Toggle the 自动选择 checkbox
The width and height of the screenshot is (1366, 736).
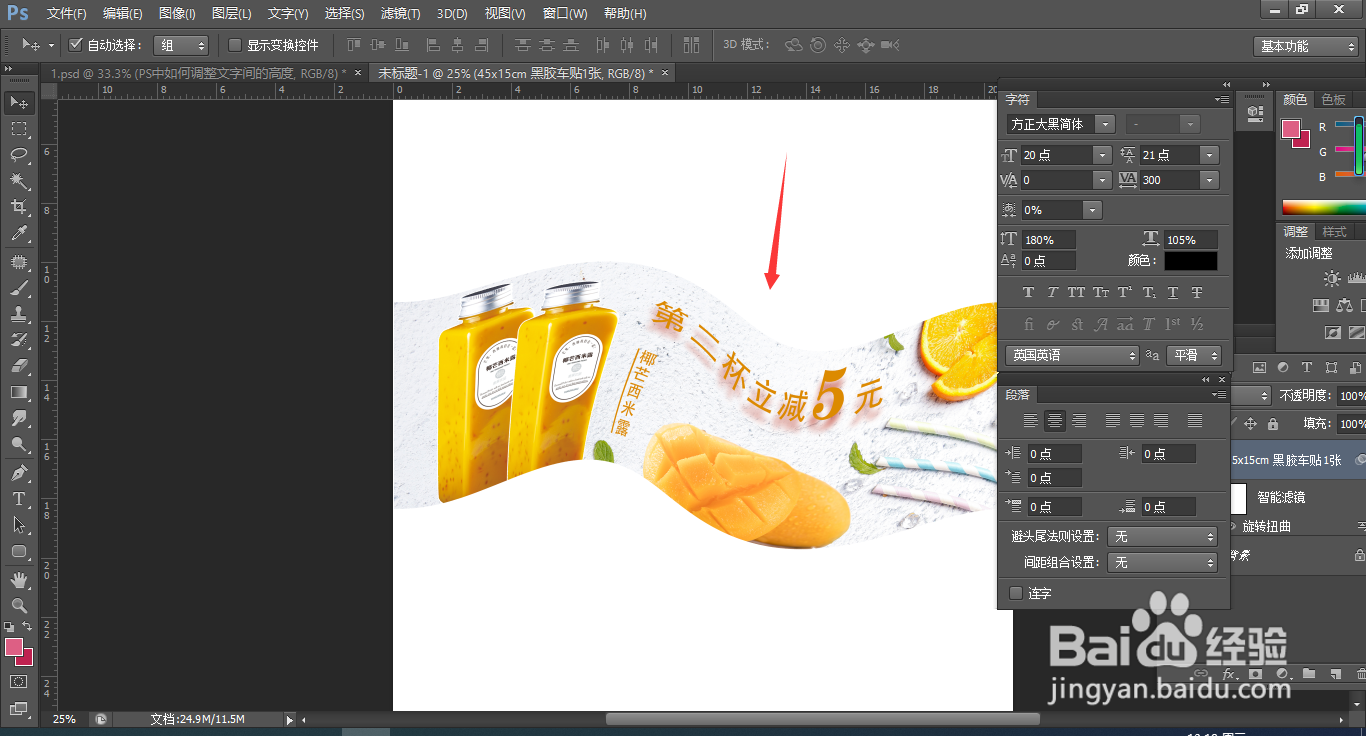(x=75, y=45)
